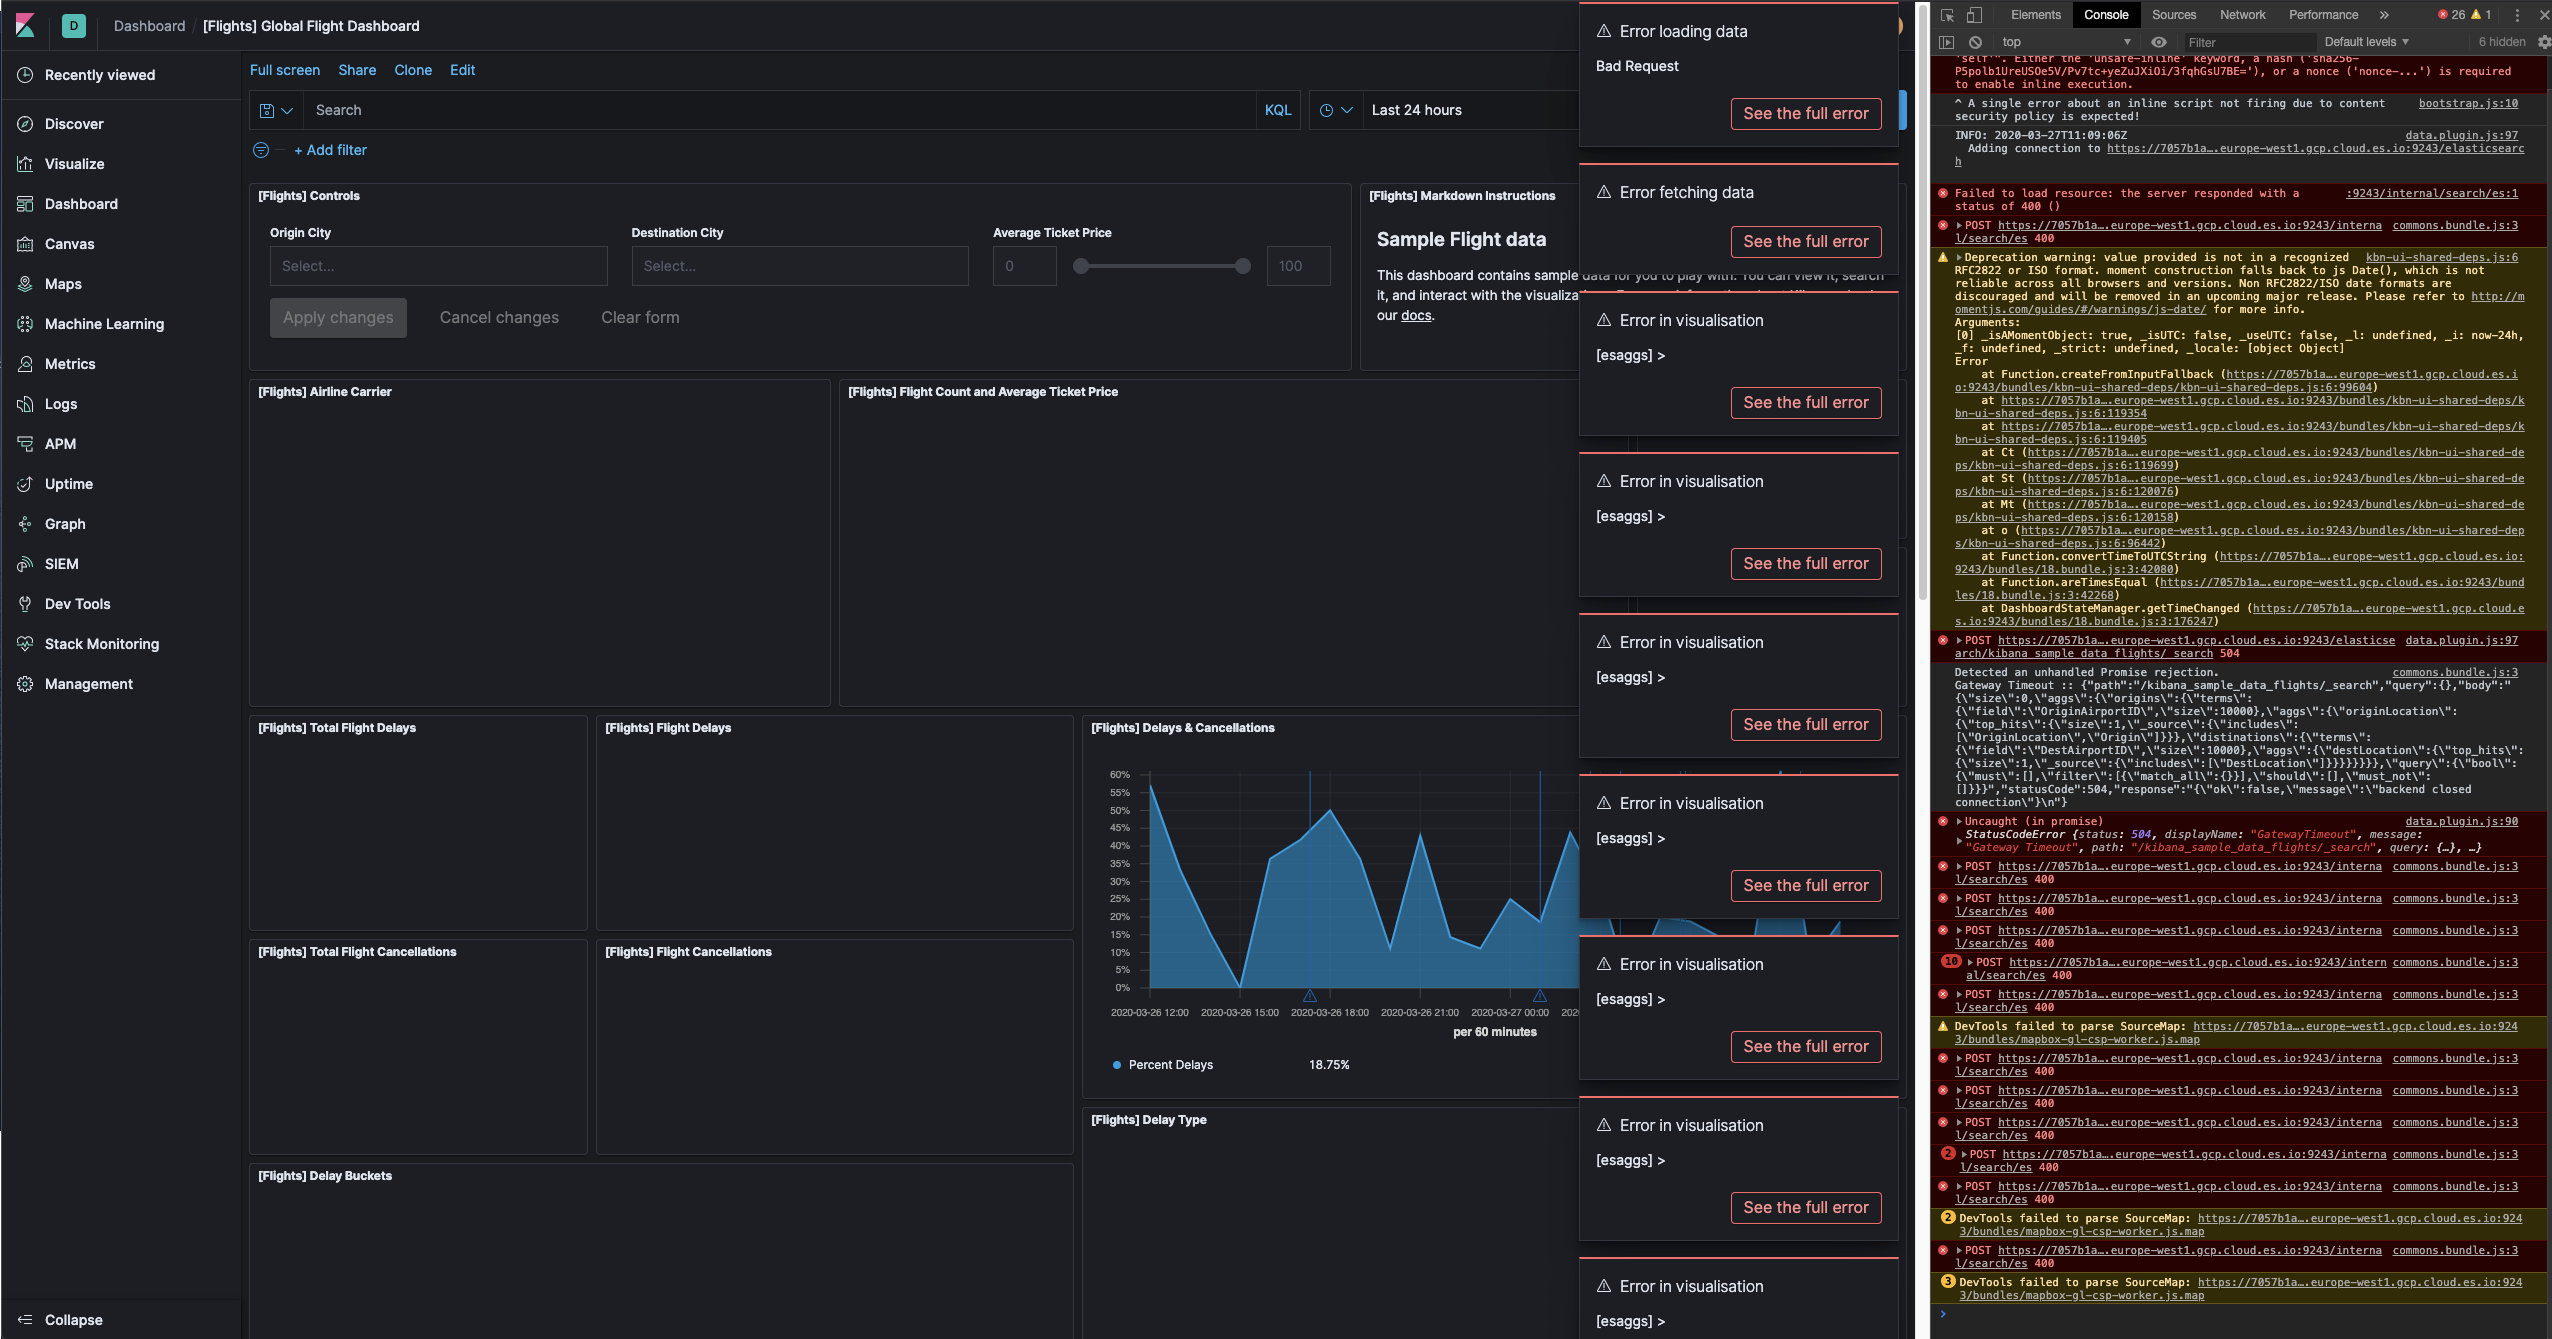Select the Console tab

(x=2106, y=15)
